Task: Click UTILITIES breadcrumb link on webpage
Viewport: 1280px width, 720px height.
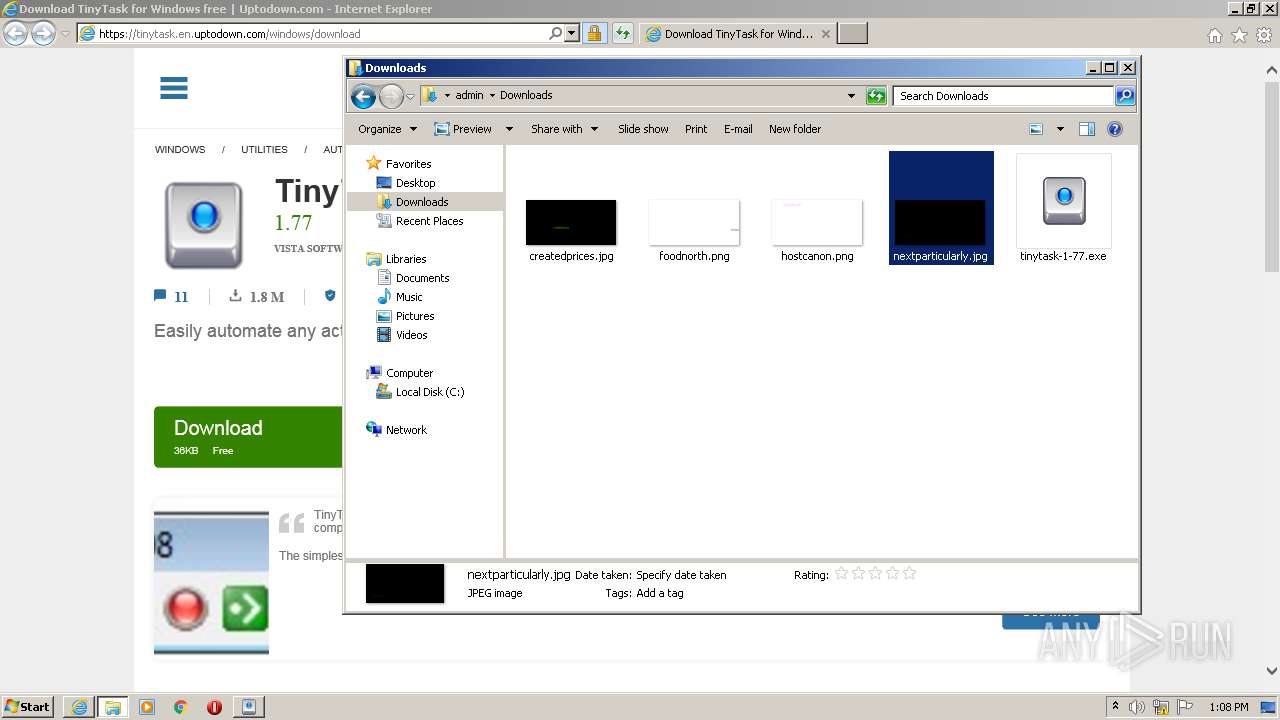Action: coord(264,150)
